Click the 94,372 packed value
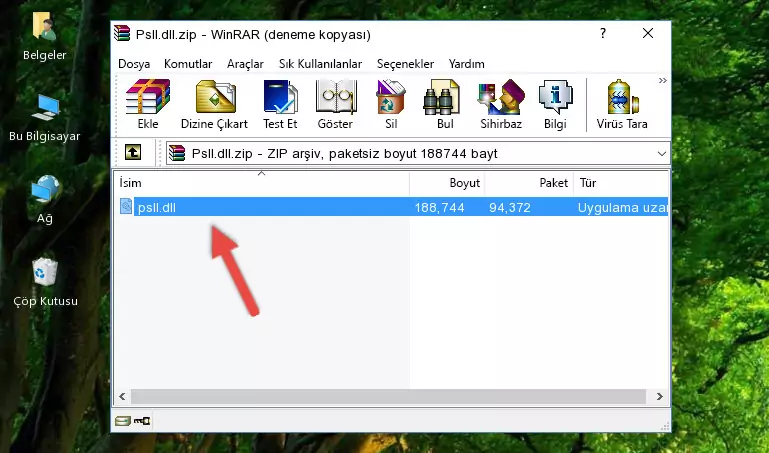This screenshot has width=769, height=453. 510,207
